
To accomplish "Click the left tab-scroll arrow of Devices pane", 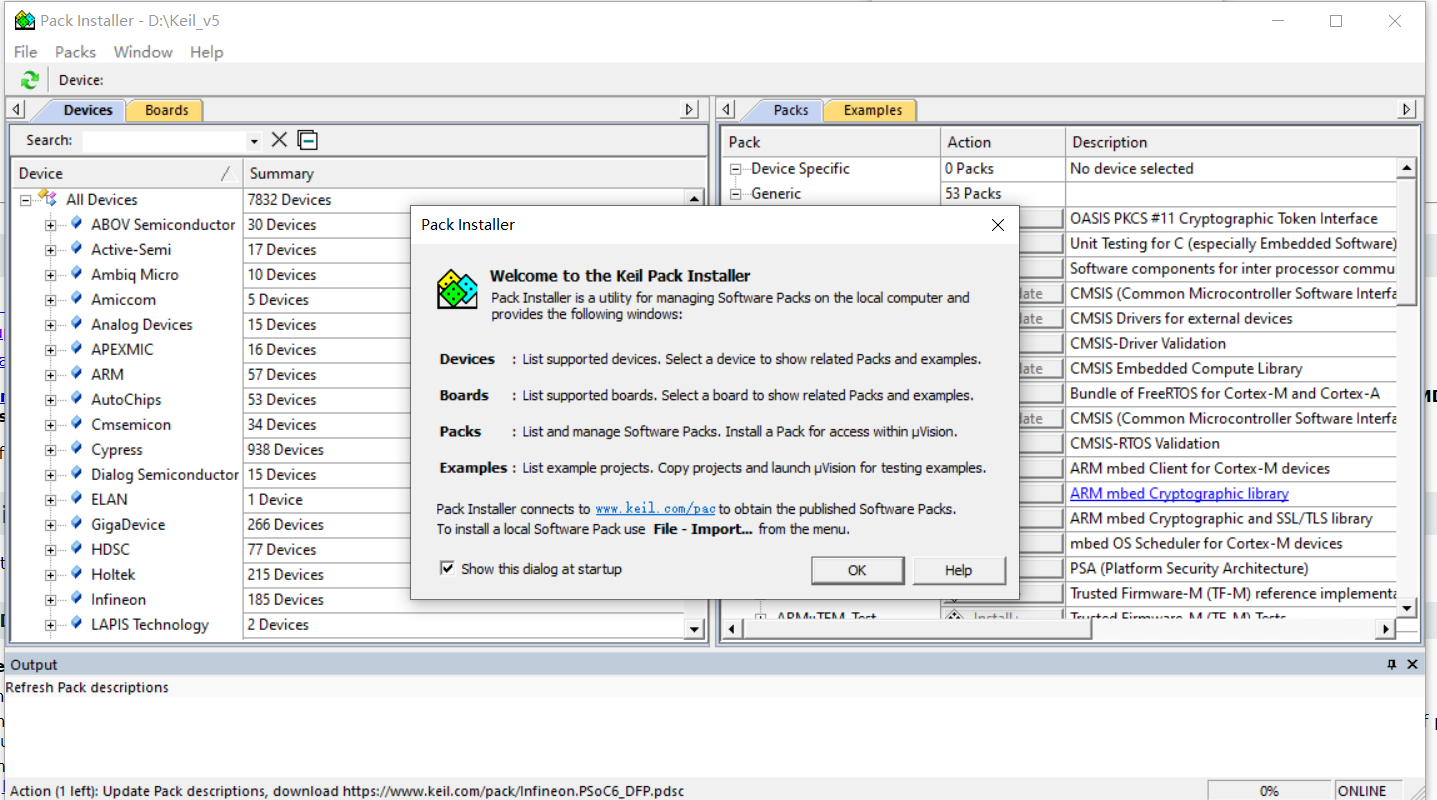I will pos(17,109).
